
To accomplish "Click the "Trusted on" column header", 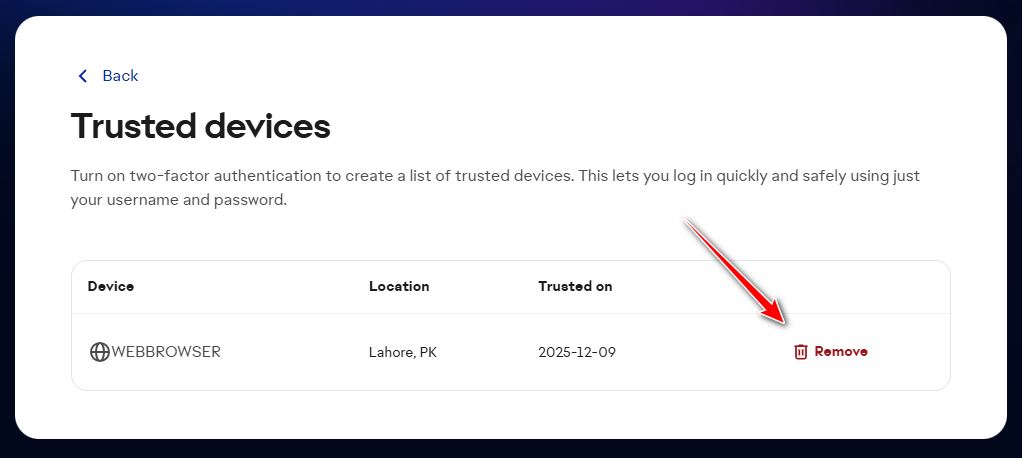I will click(x=575, y=286).
